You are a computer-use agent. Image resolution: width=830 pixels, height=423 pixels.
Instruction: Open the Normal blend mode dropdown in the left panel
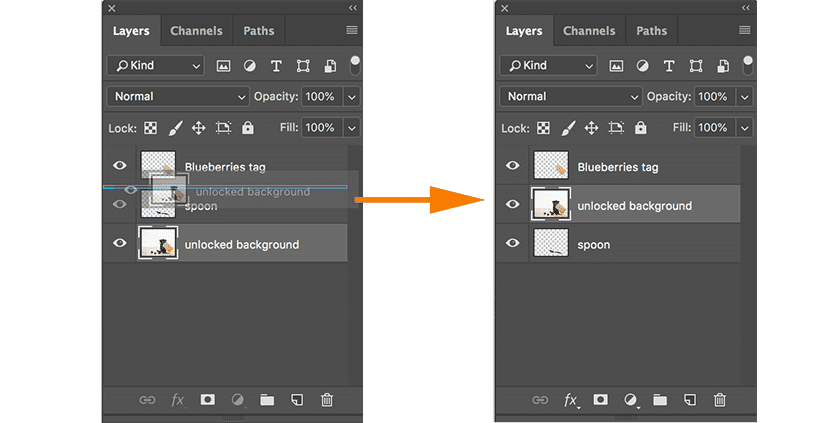pyautogui.click(x=179, y=96)
